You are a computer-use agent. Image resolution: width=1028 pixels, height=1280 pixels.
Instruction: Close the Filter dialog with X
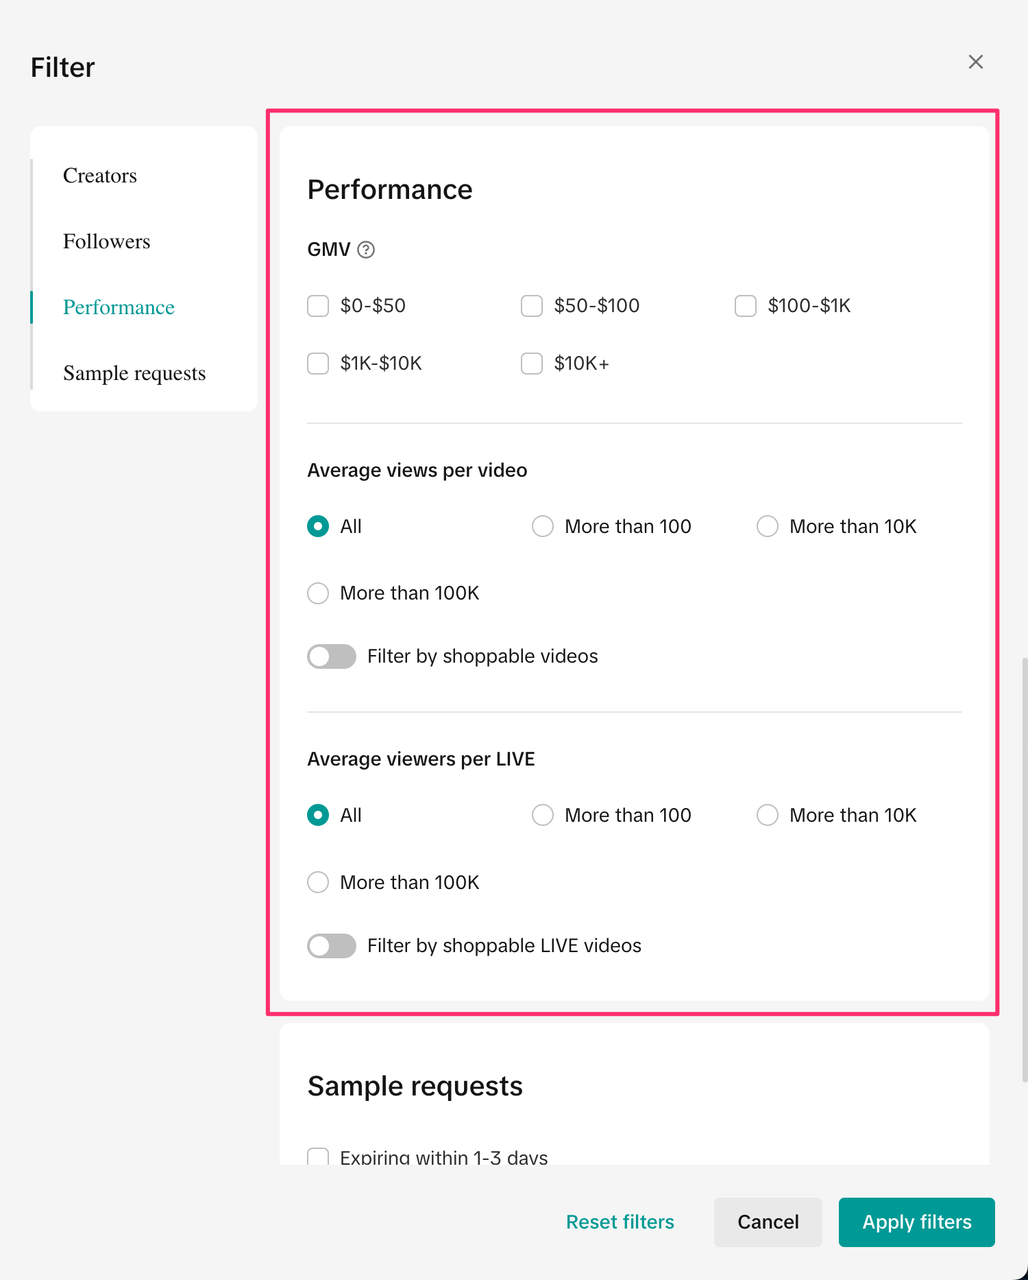(x=976, y=62)
